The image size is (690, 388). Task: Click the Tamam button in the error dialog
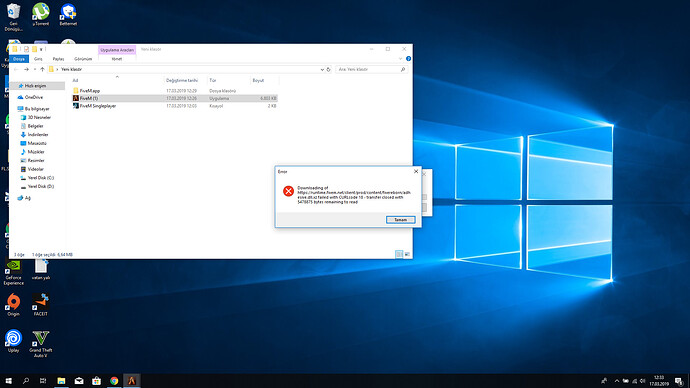(x=400, y=220)
